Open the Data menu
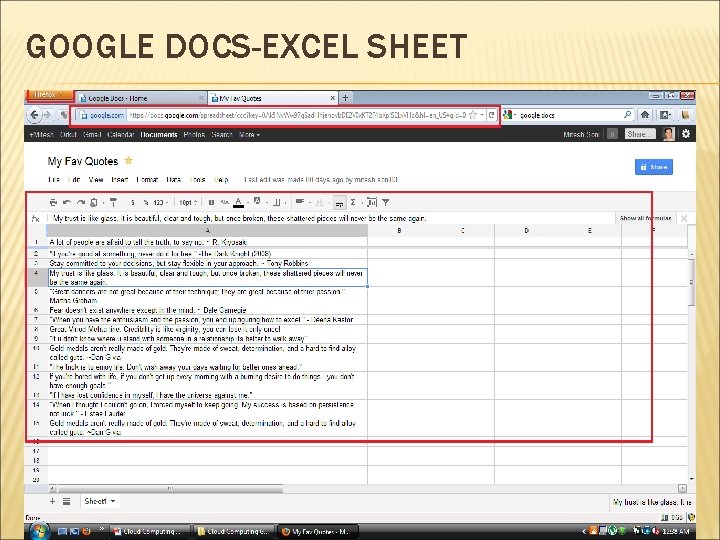The image size is (720, 540). tap(174, 180)
